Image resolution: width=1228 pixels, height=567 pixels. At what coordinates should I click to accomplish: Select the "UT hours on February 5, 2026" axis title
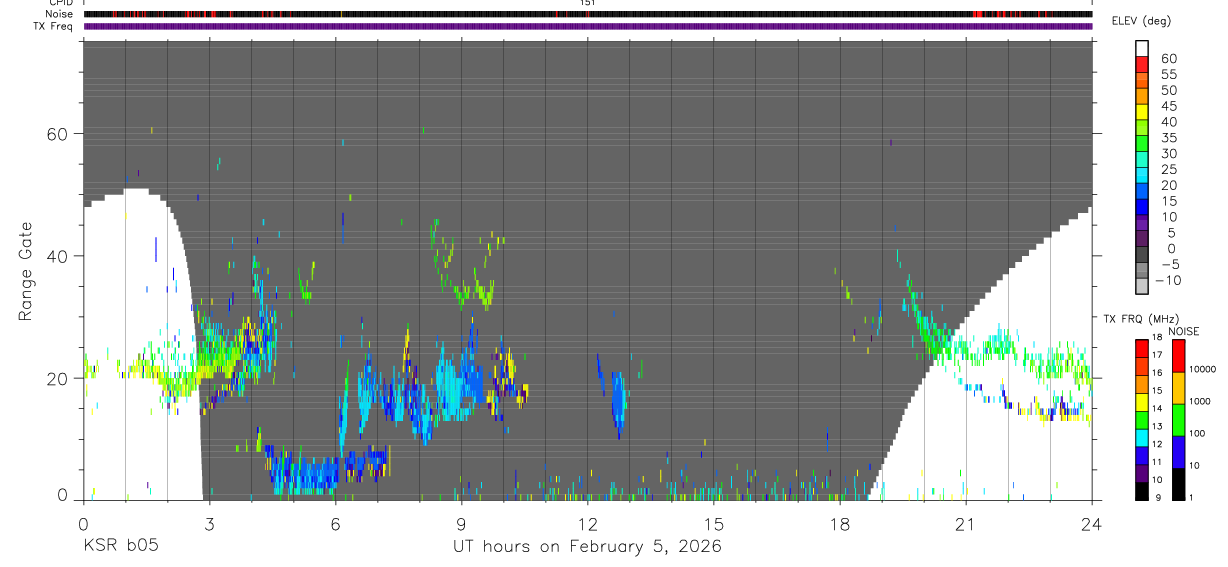(588, 547)
